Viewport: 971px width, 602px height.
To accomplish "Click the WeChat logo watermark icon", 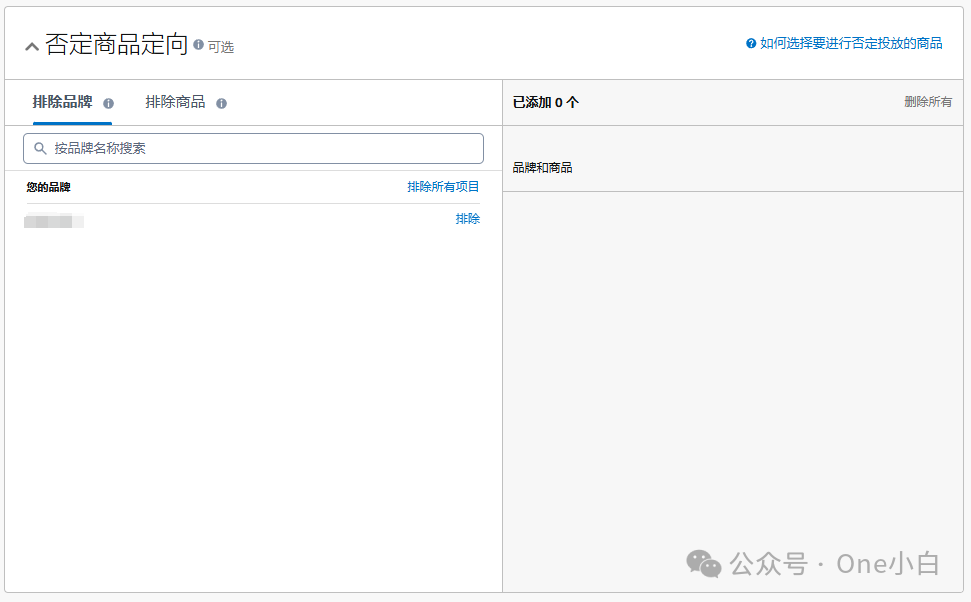I will 703,563.
